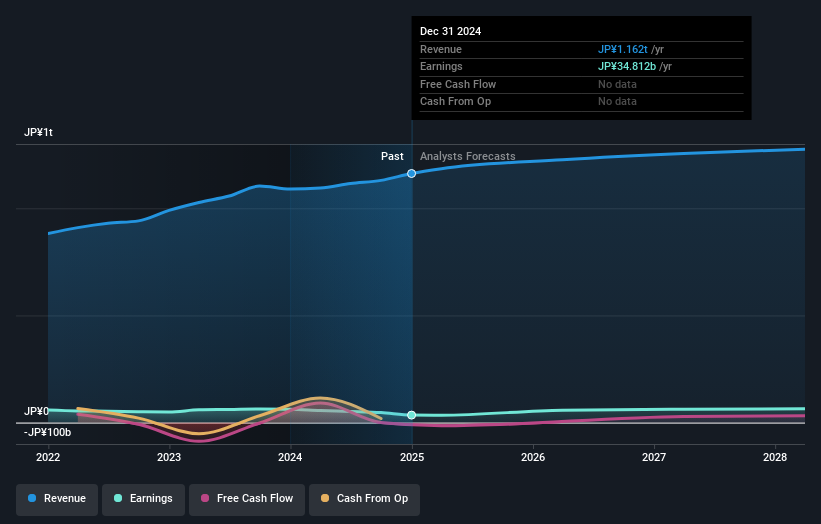Click the Cash From Op tooltip row label
This screenshot has height=524, width=821.
click(455, 102)
